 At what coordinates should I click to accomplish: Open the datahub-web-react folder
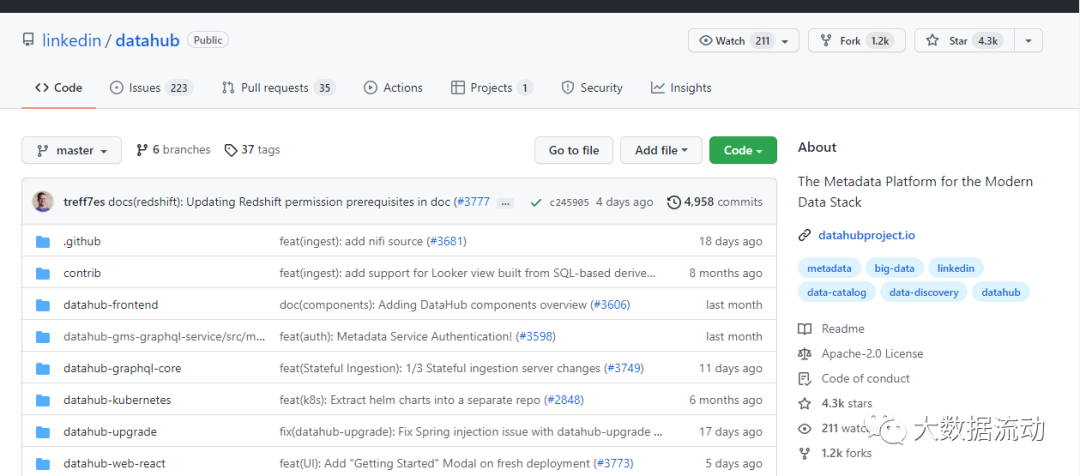coord(114,464)
